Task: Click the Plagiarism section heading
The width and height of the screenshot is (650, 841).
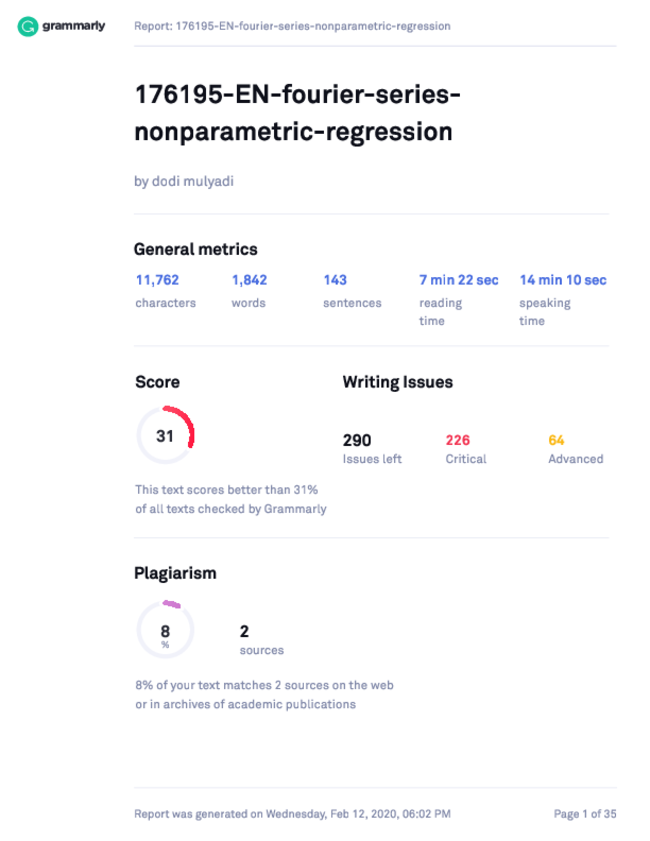Action: 175,573
